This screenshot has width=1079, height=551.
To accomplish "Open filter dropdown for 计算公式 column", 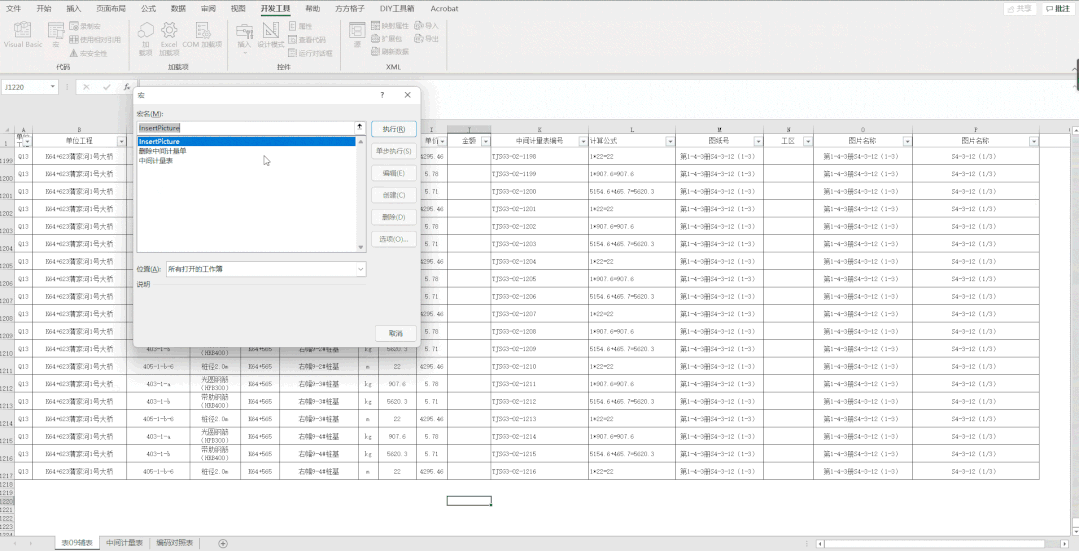I will 670,141.
